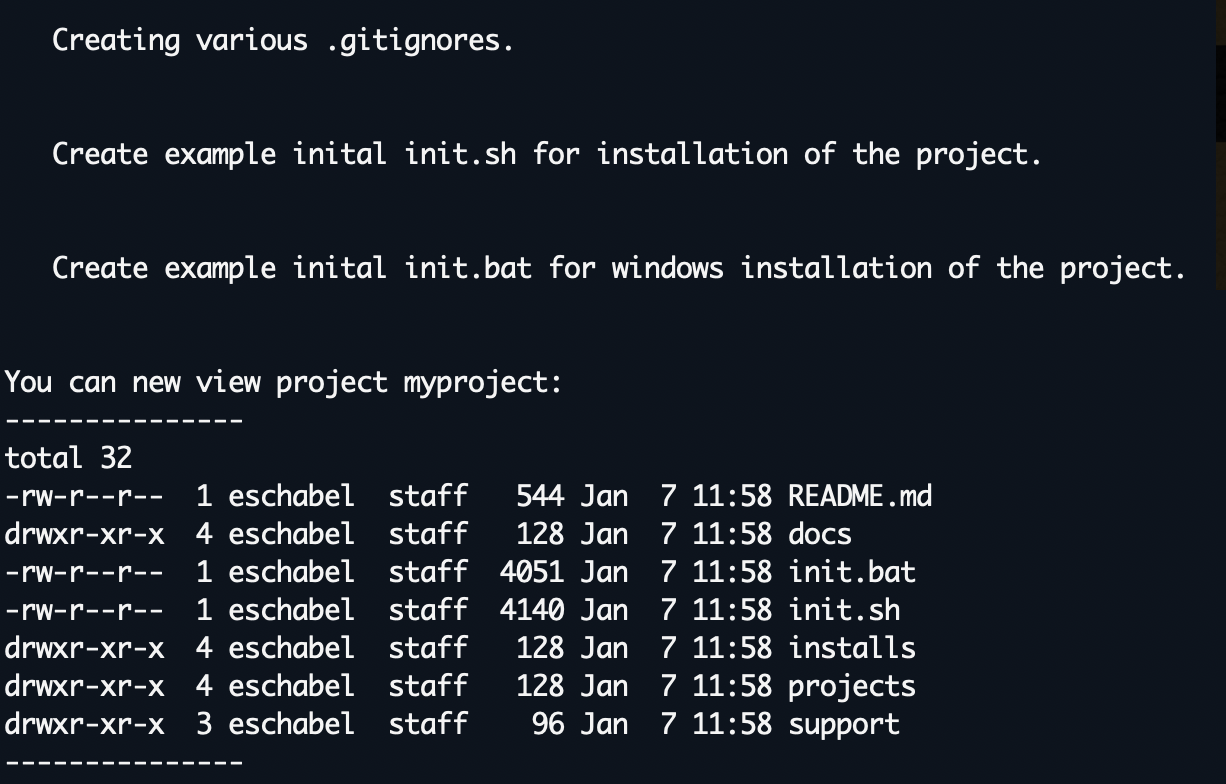
Task: Click the size 96 in support row
Action: coord(548,724)
